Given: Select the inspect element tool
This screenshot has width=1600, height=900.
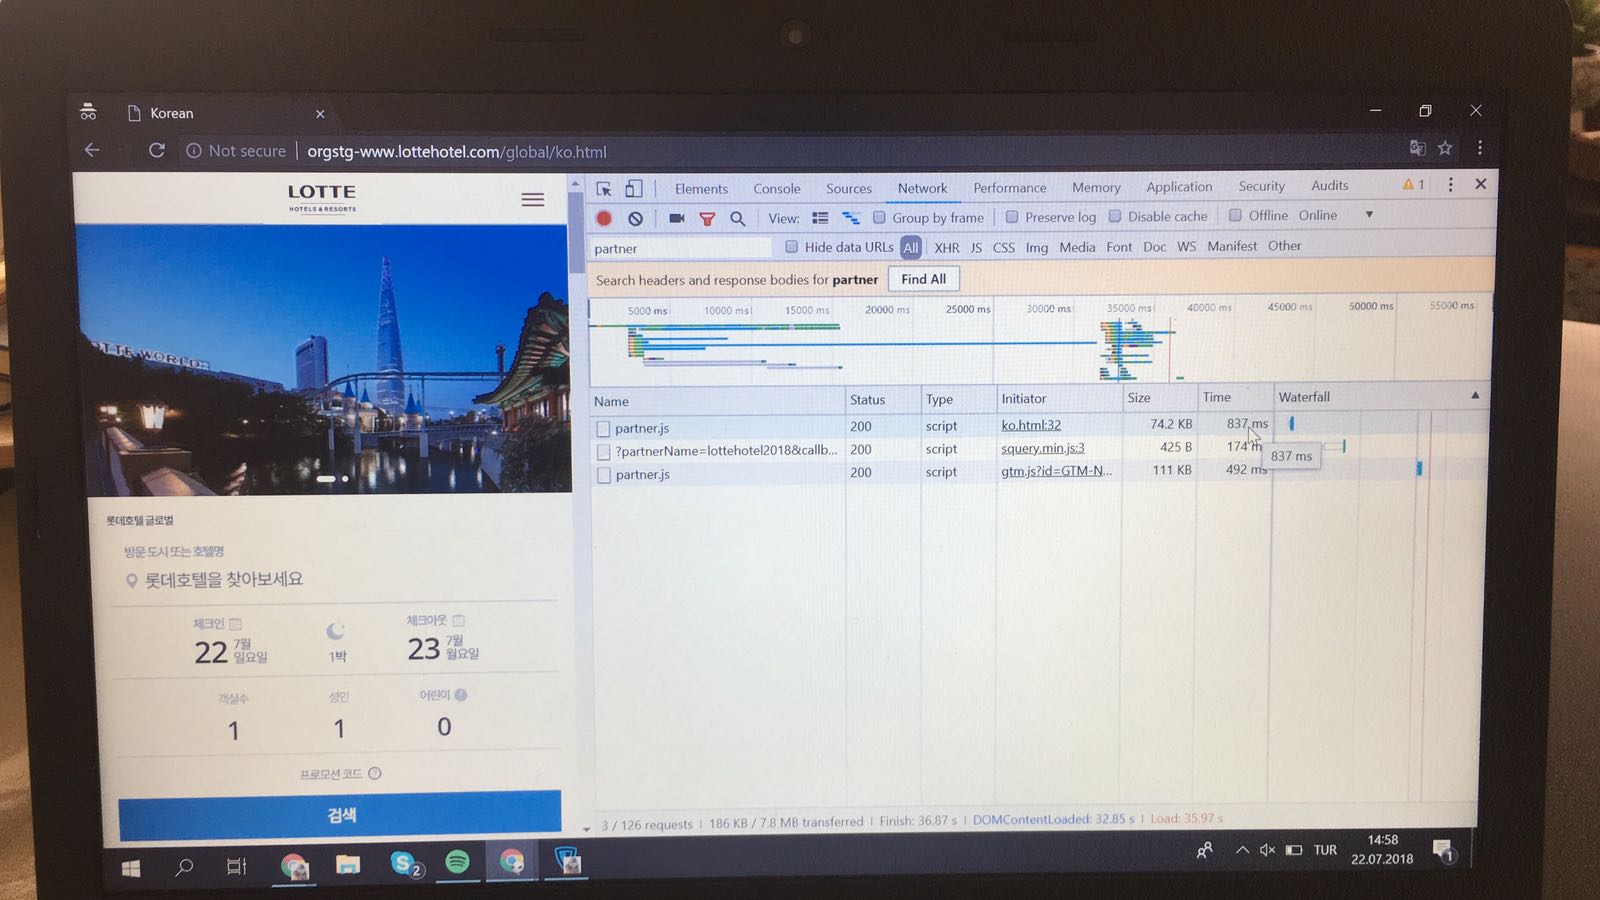Looking at the screenshot, I should [604, 189].
